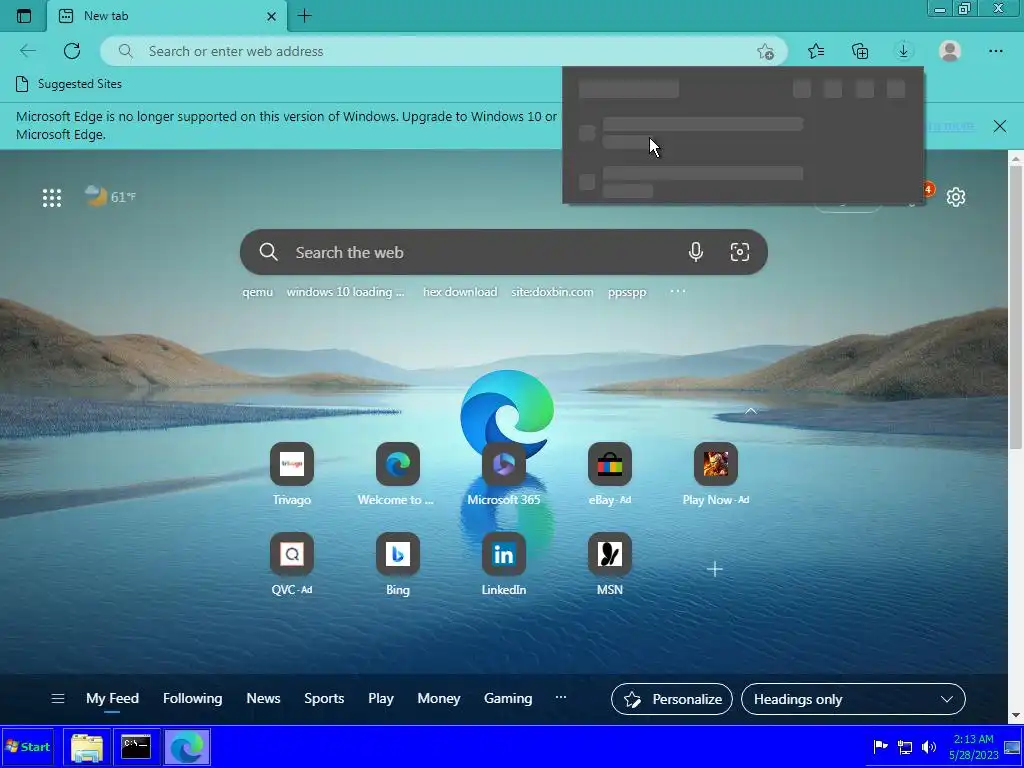
Task: Switch to the Gaming tab
Action: click(508, 698)
